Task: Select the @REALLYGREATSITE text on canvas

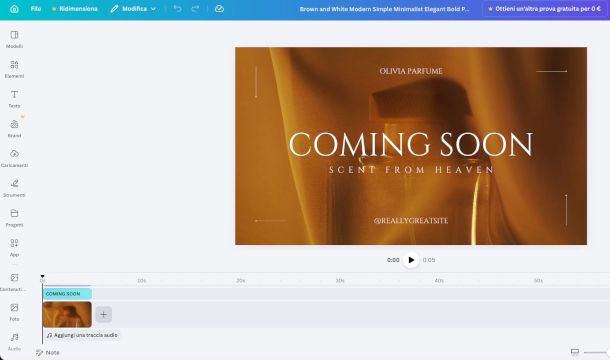Action: 411,221
